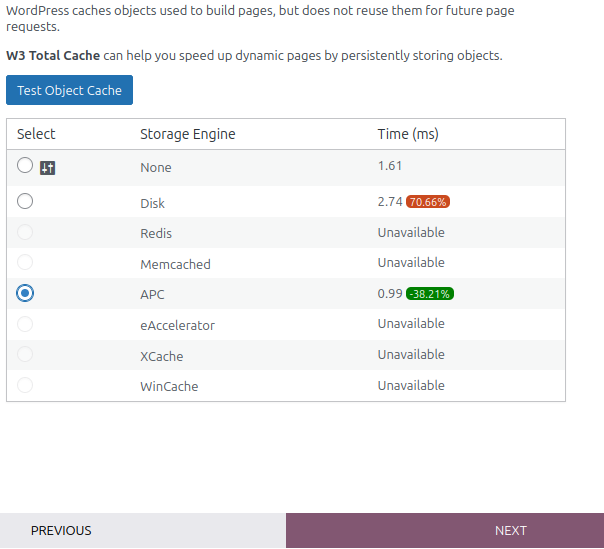Screen dimensions: 604x549
Task: Choose the disabled eAccelerator radio button
Action: (25, 324)
